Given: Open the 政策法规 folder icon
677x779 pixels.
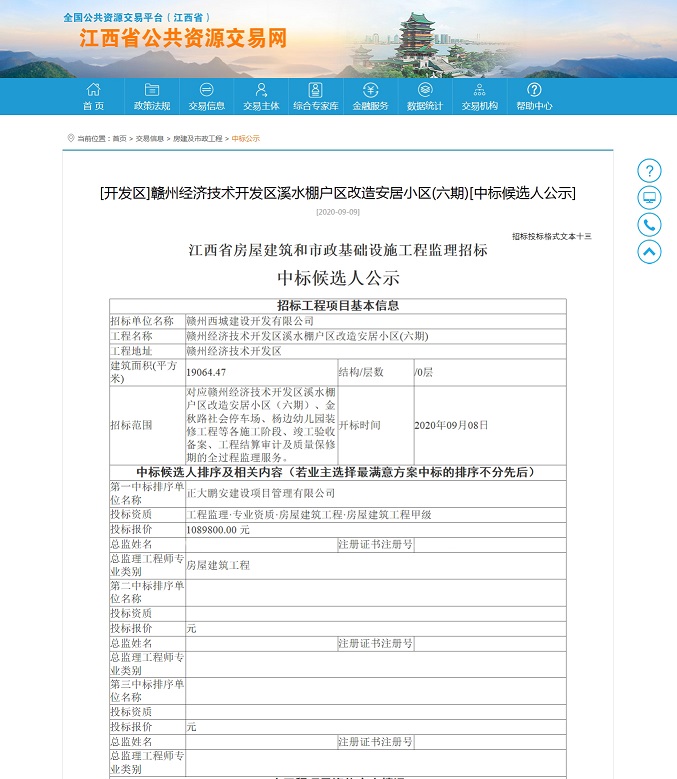Looking at the screenshot, I should [152, 89].
